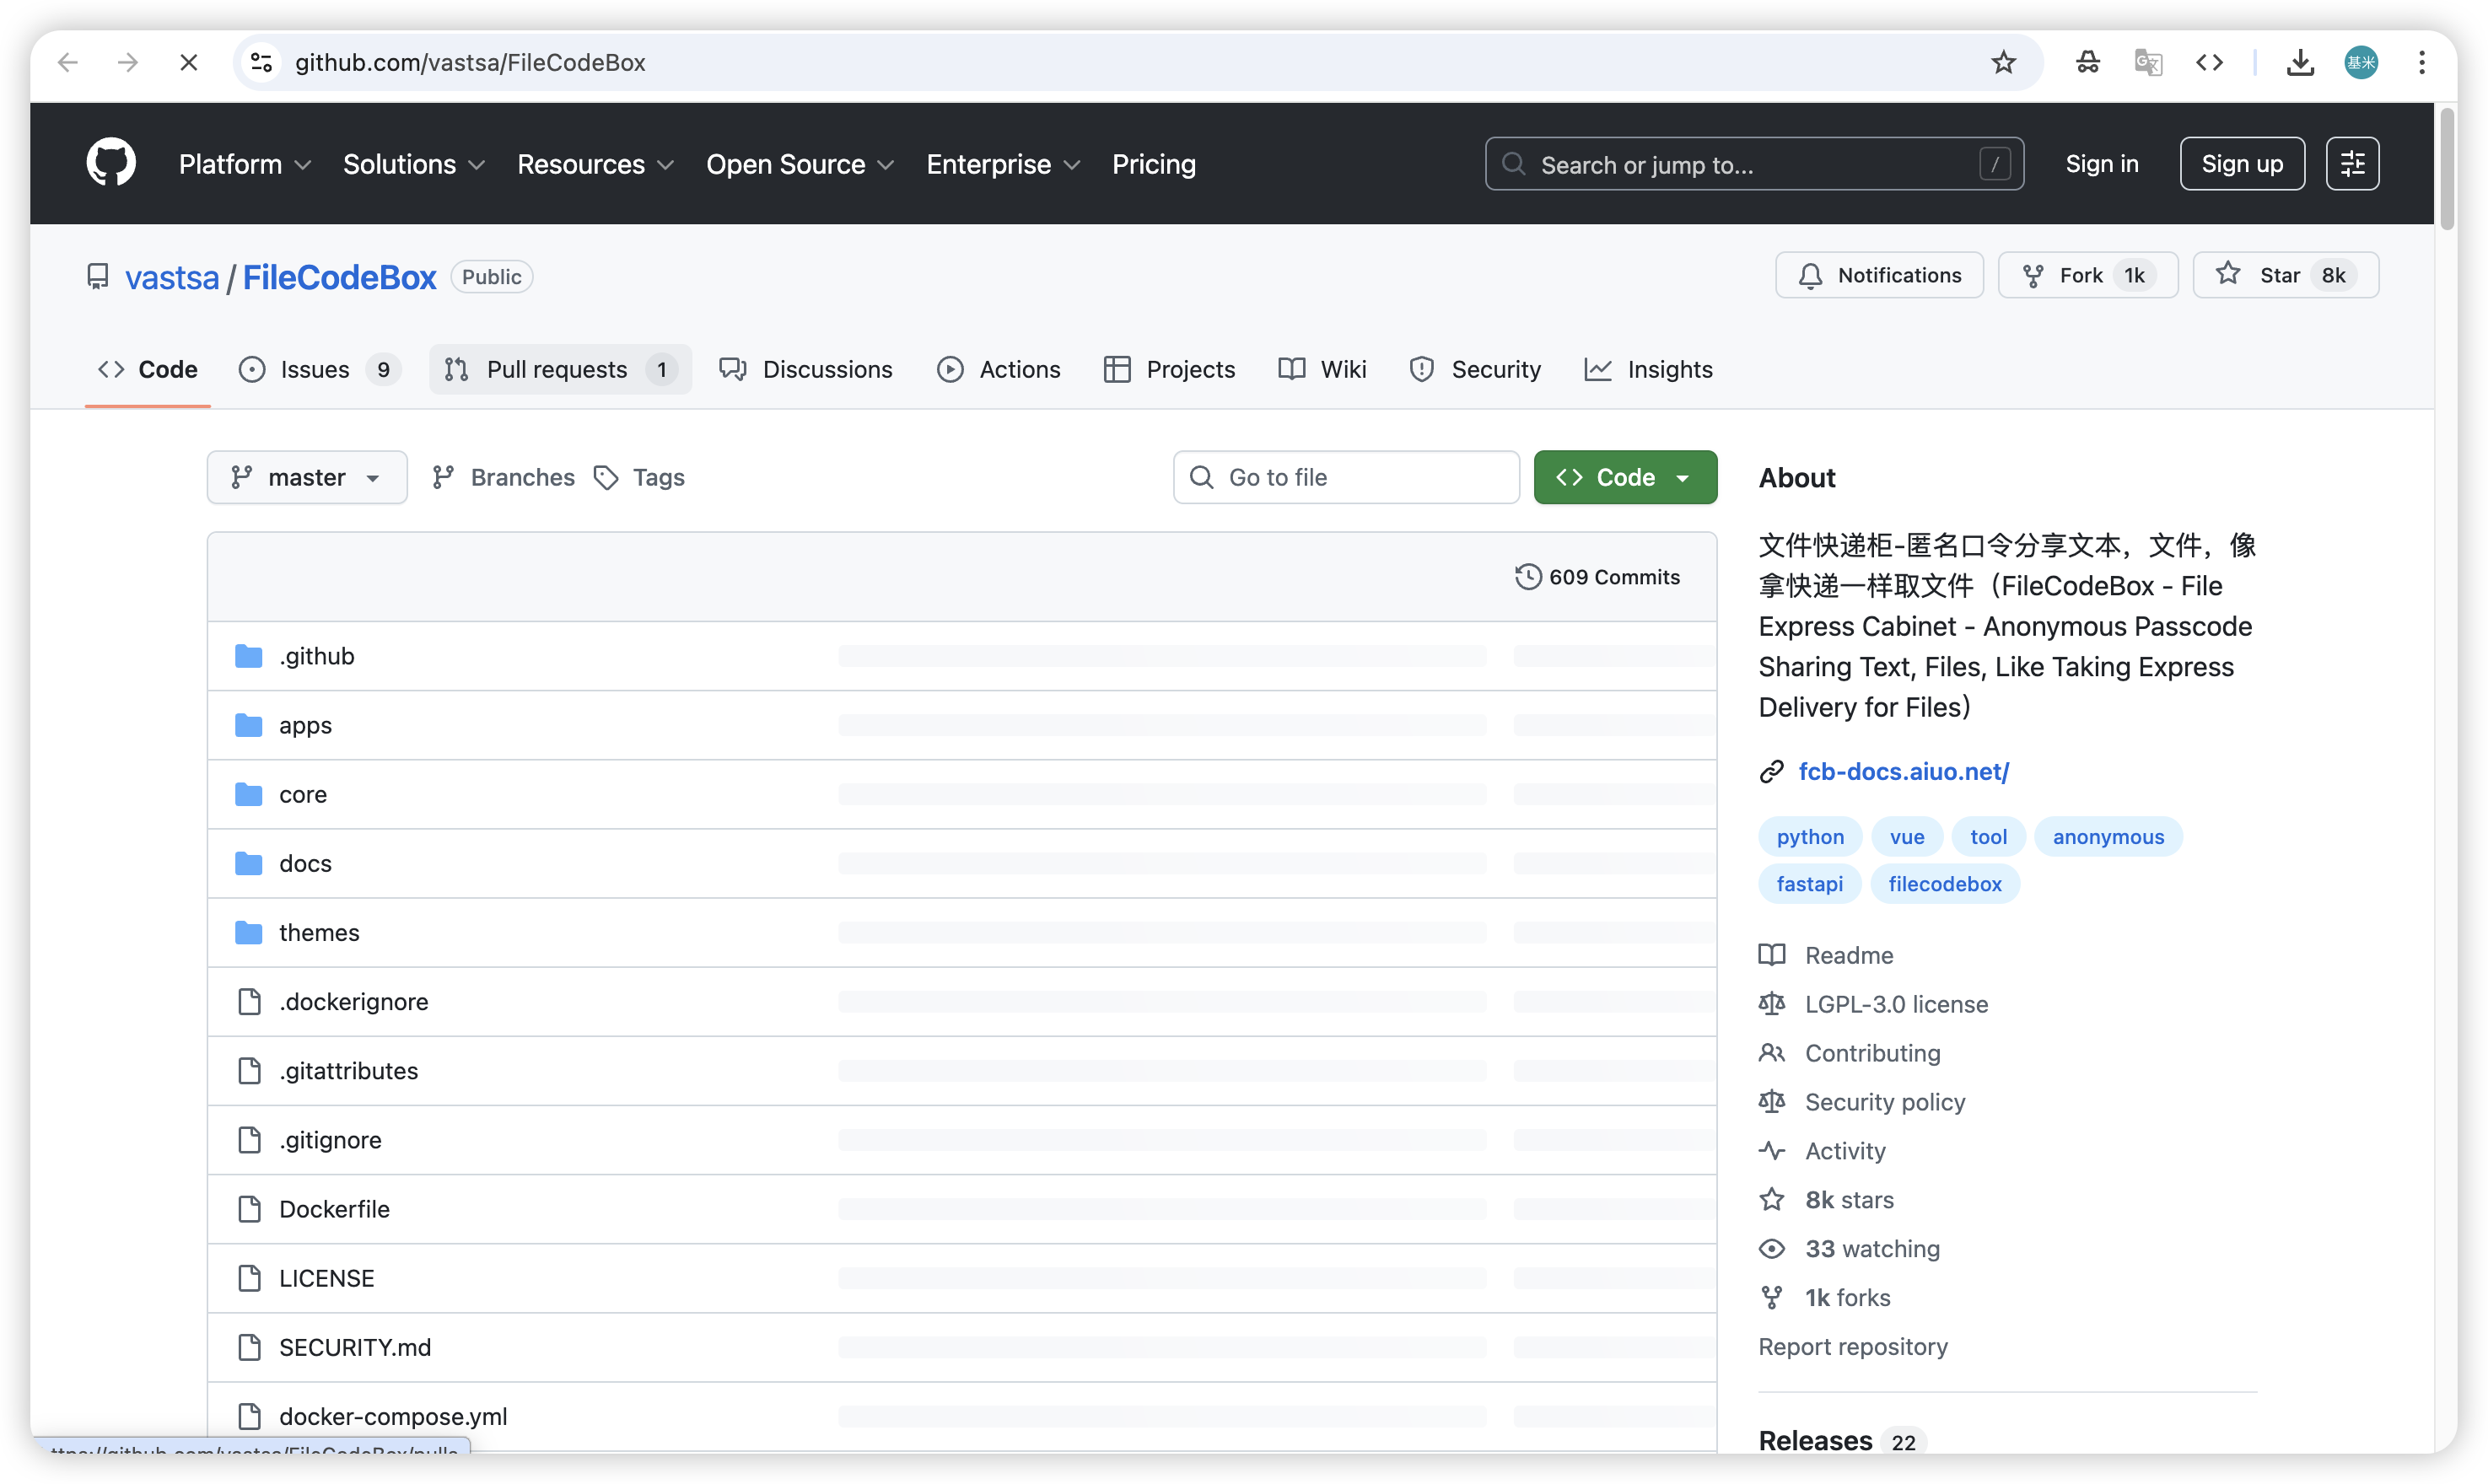Expand the master branch dropdown
Image resolution: width=2488 pixels, height=1484 pixels.
coord(306,477)
